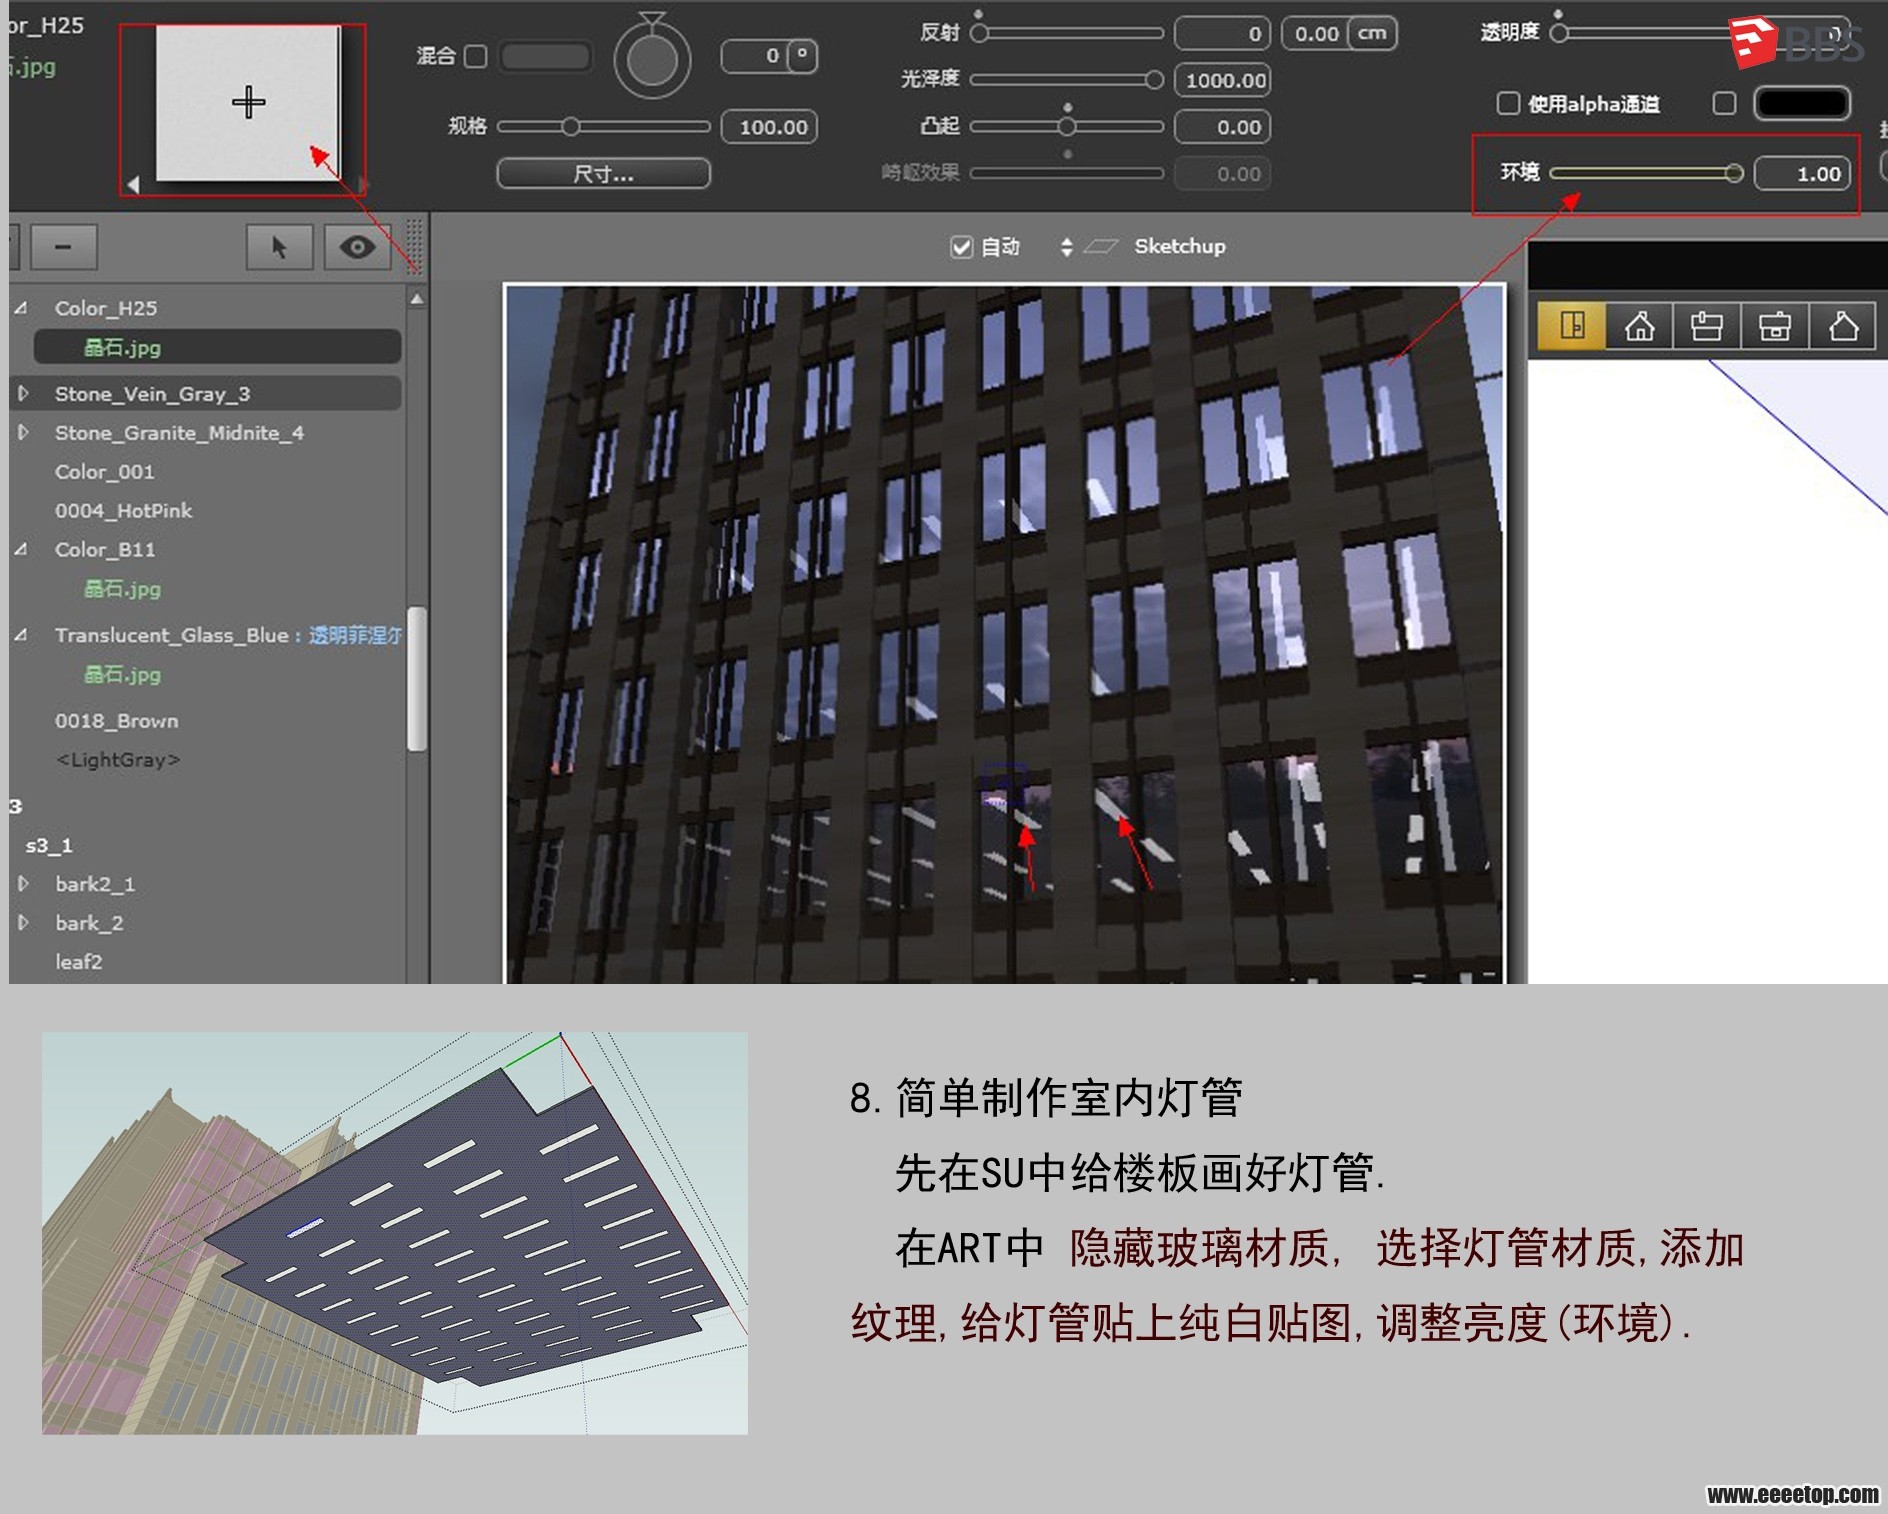This screenshot has width=1888, height=1514.
Task: Click the rendered building preview image
Action: [1004, 634]
